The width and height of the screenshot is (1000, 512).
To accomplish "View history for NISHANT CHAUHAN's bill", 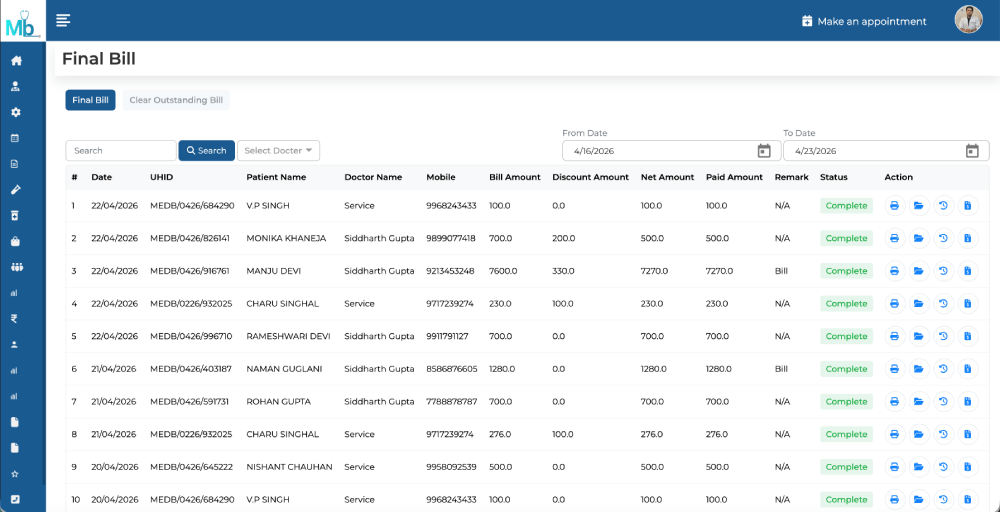I will 943,467.
